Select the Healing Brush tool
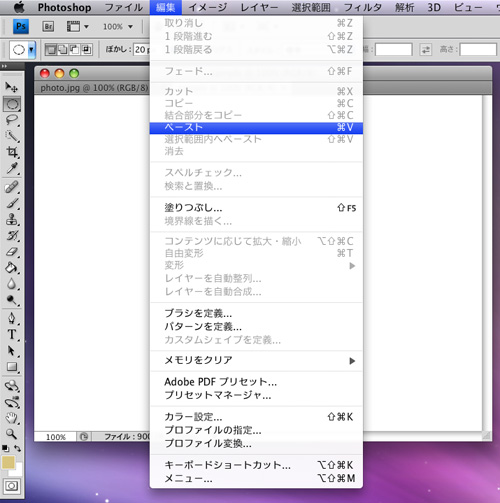 12,187
